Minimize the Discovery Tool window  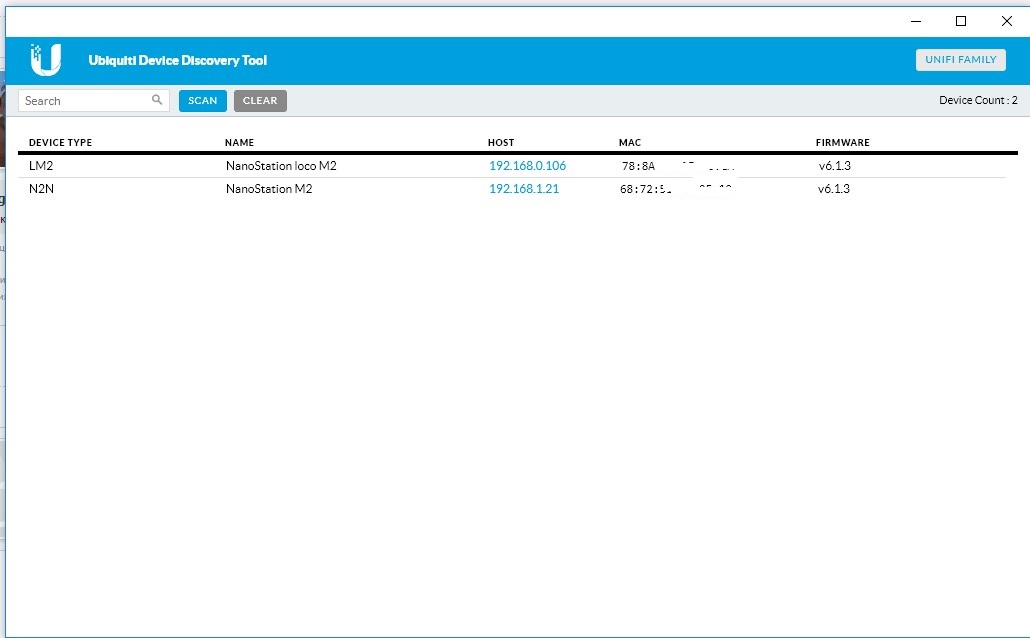(916, 21)
